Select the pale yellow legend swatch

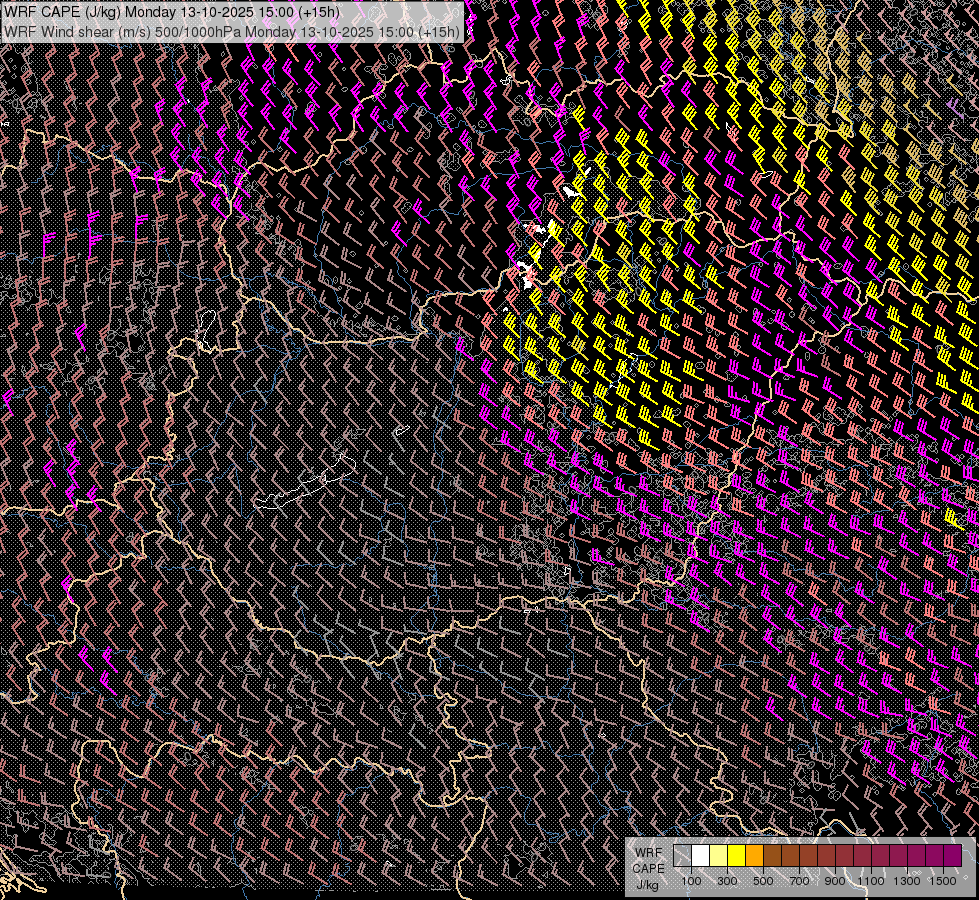click(718, 856)
